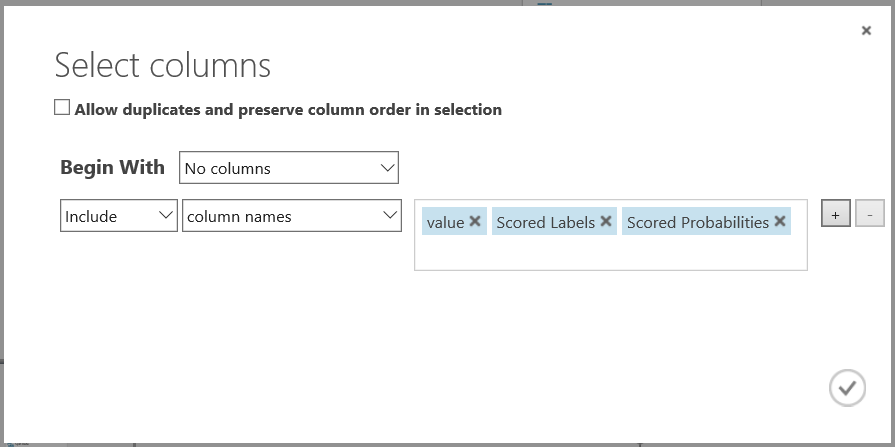Click the Begin With label
Viewport: 895px width, 447px height.
(112, 168)
